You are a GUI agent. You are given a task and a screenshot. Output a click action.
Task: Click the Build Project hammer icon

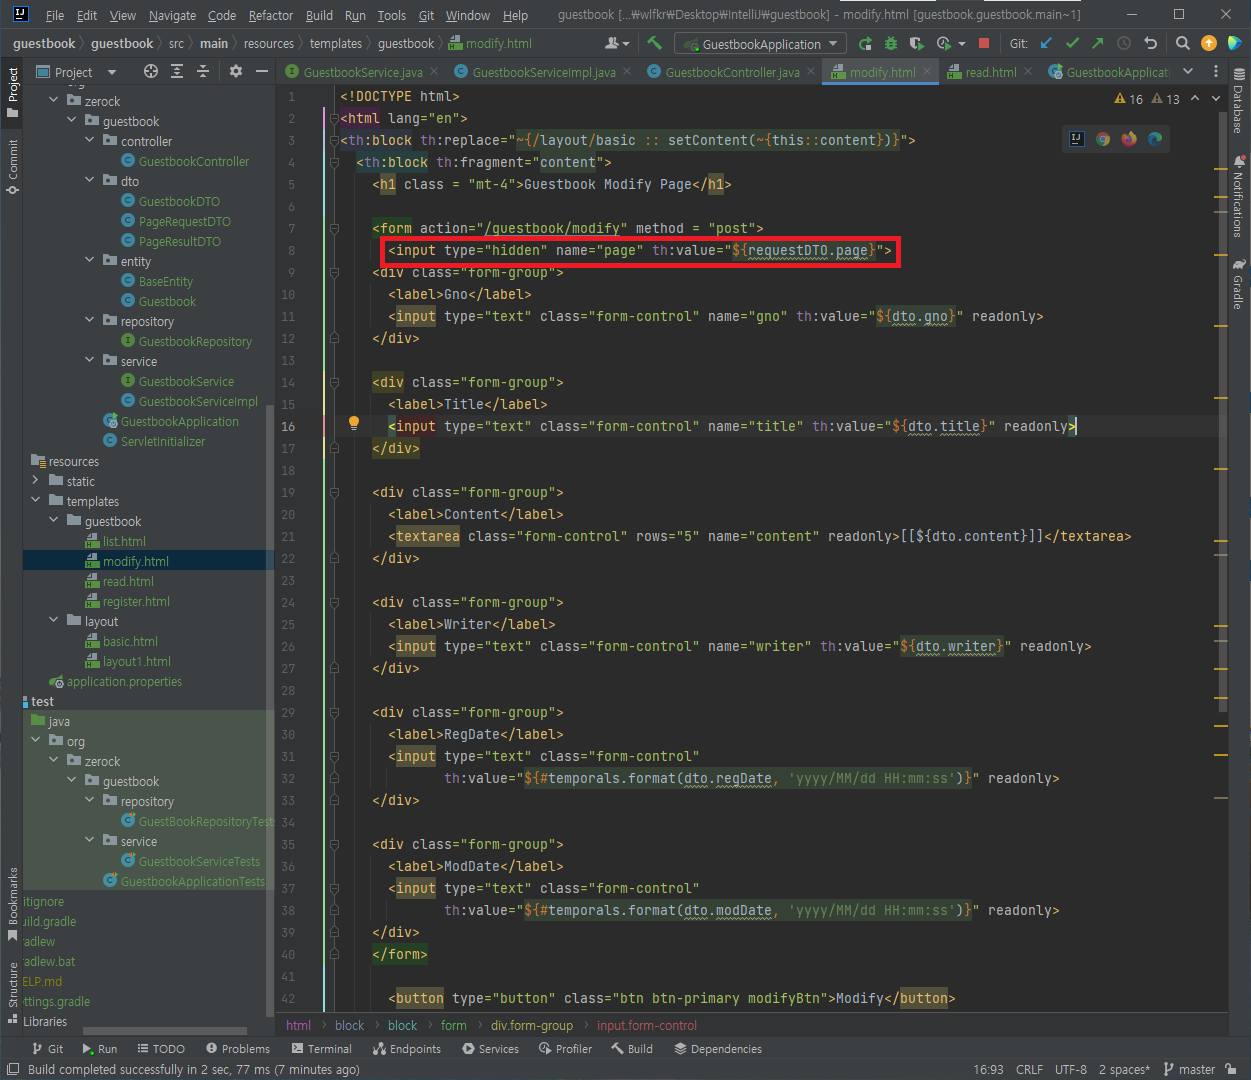pyautogui.click(x=654, y=43)
